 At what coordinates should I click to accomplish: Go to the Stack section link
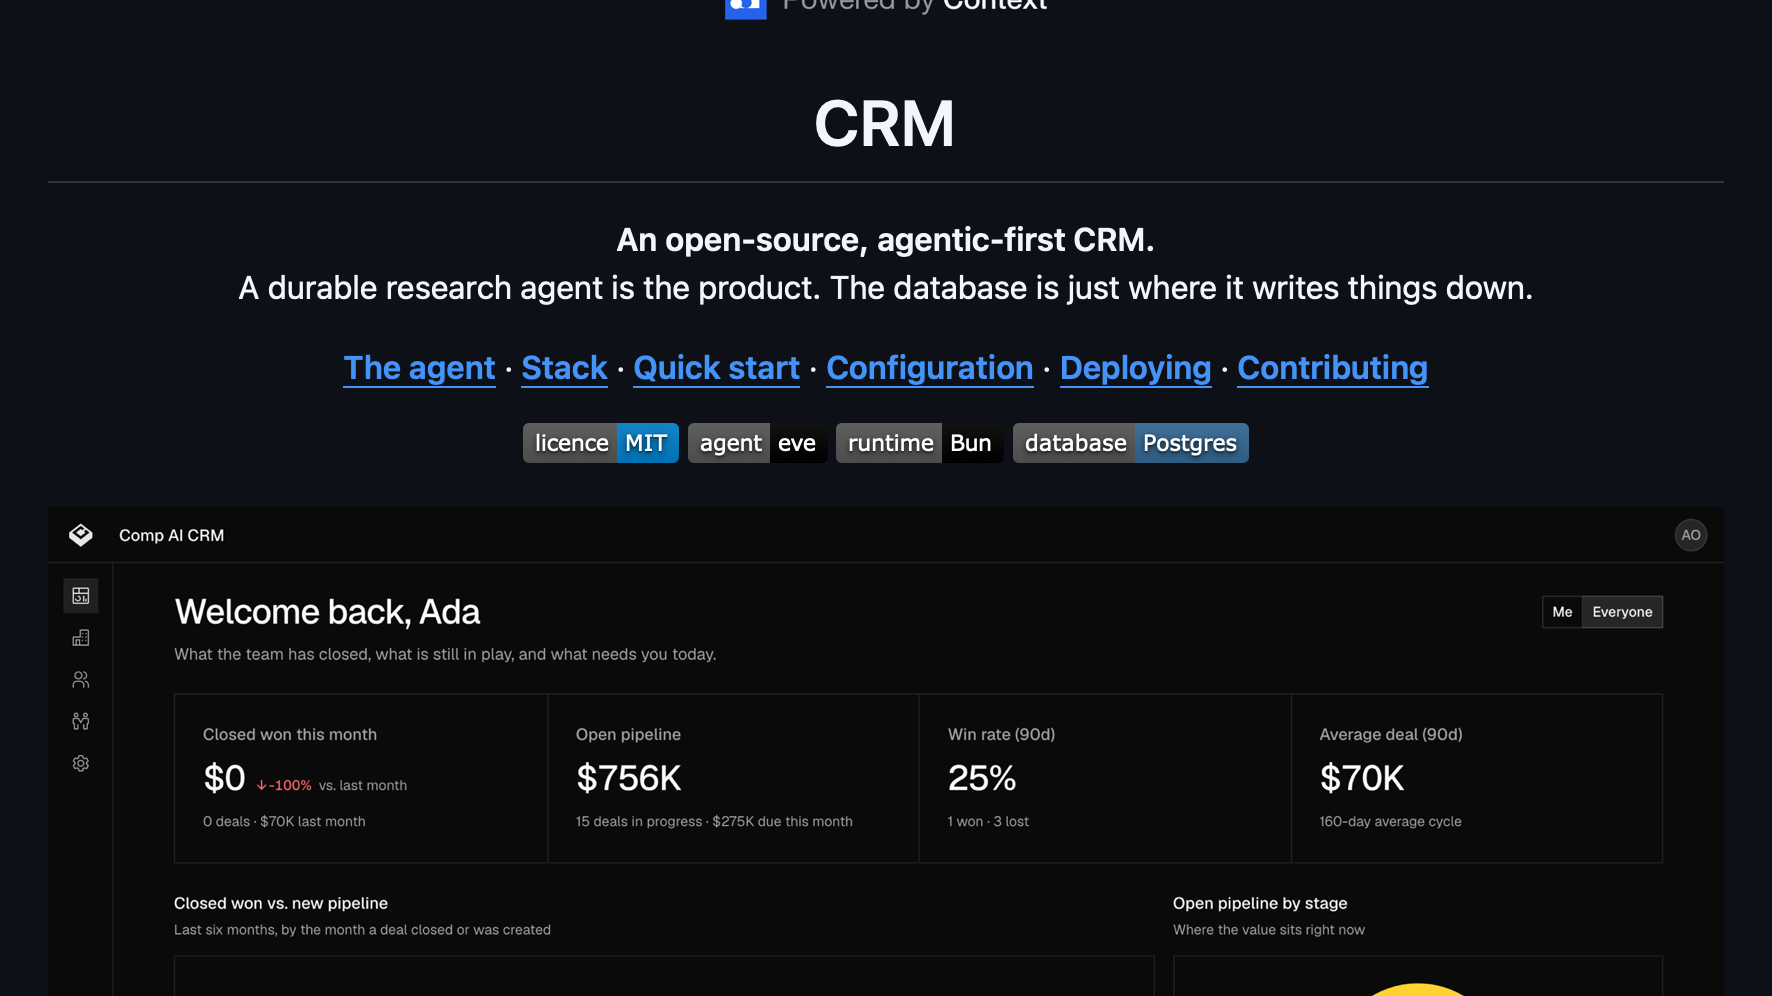point(564,368)
